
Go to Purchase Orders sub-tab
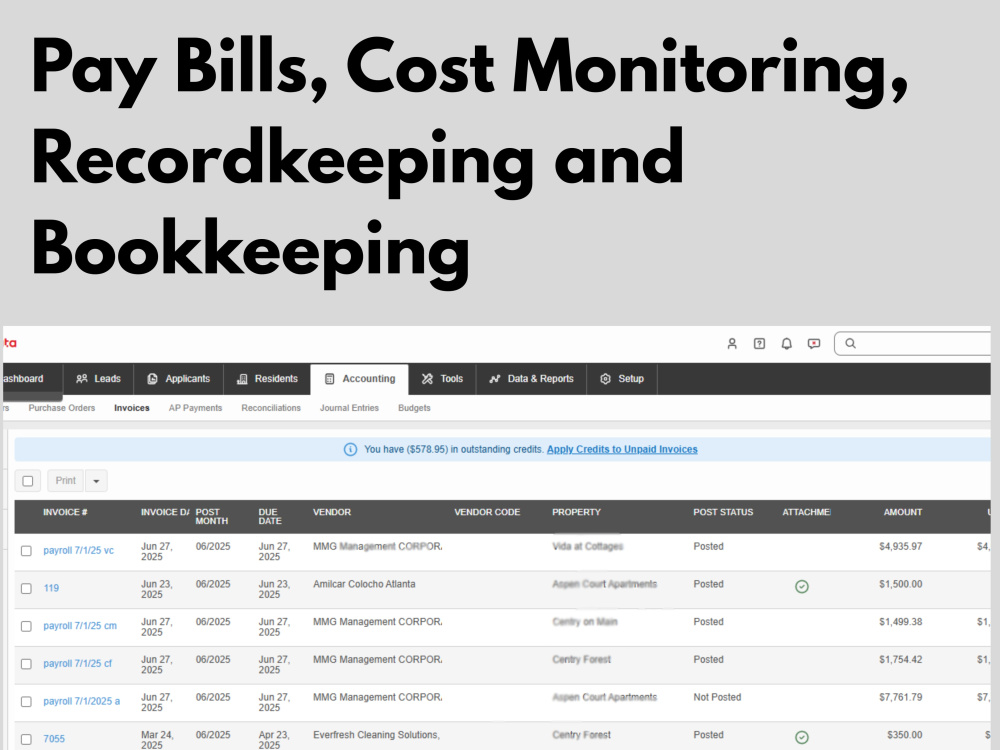coord(62,408)
